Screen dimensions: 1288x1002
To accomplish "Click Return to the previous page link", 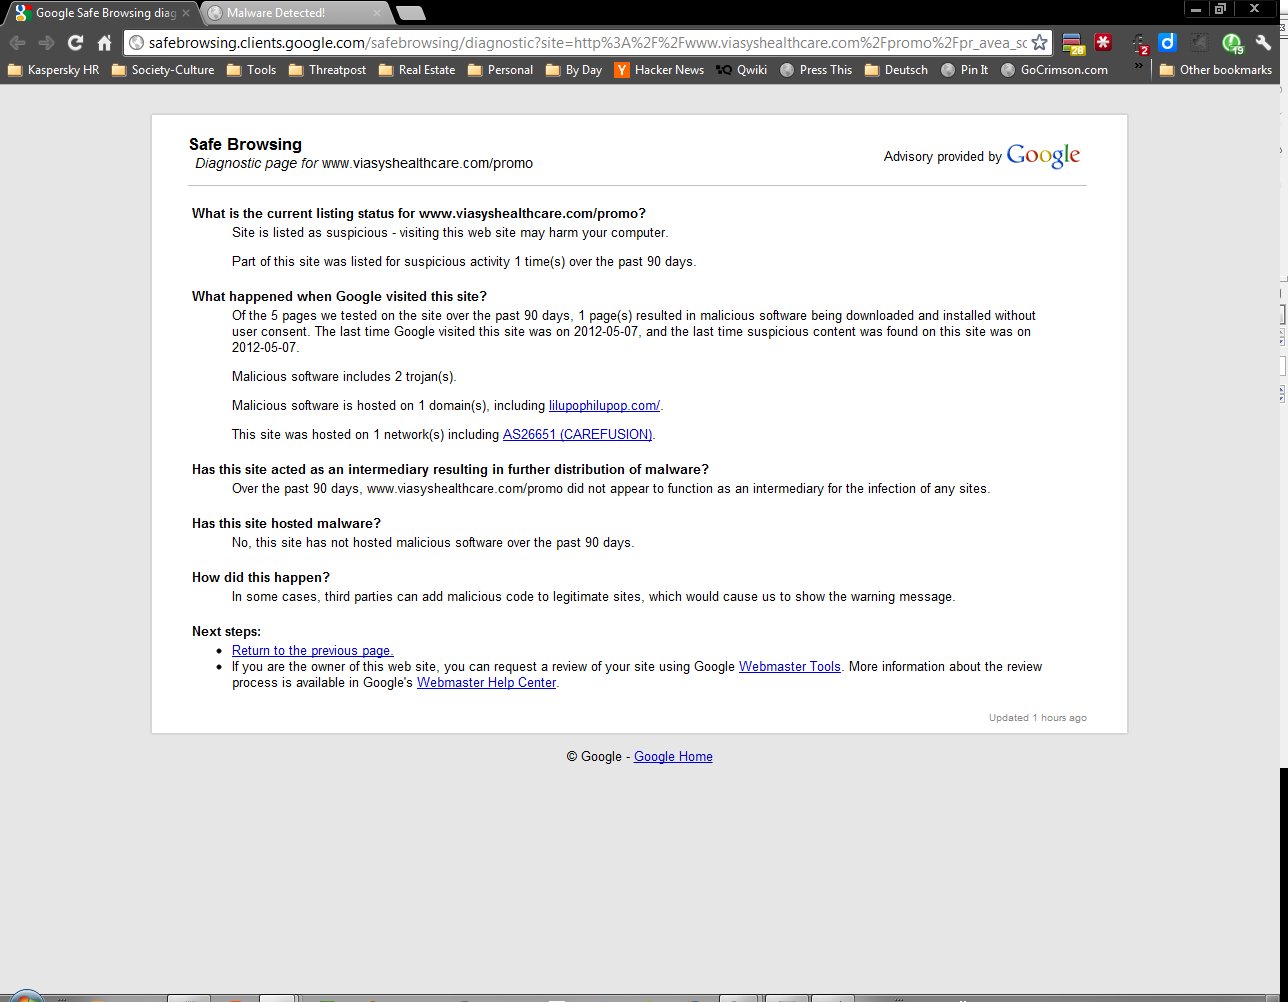I will 313,651.
